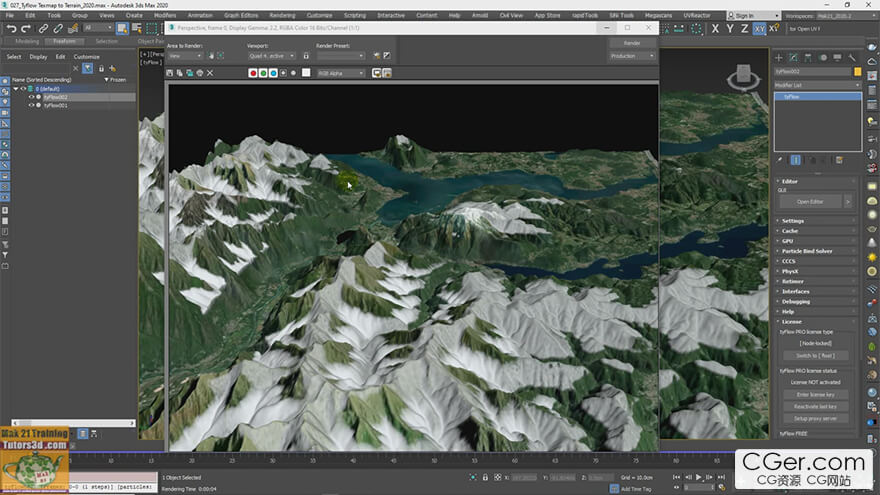Choose the Rectangular Selection Region tool
The height and width of the screenshot is (495, 880).
pyautogui.click(x=152, y=28)
